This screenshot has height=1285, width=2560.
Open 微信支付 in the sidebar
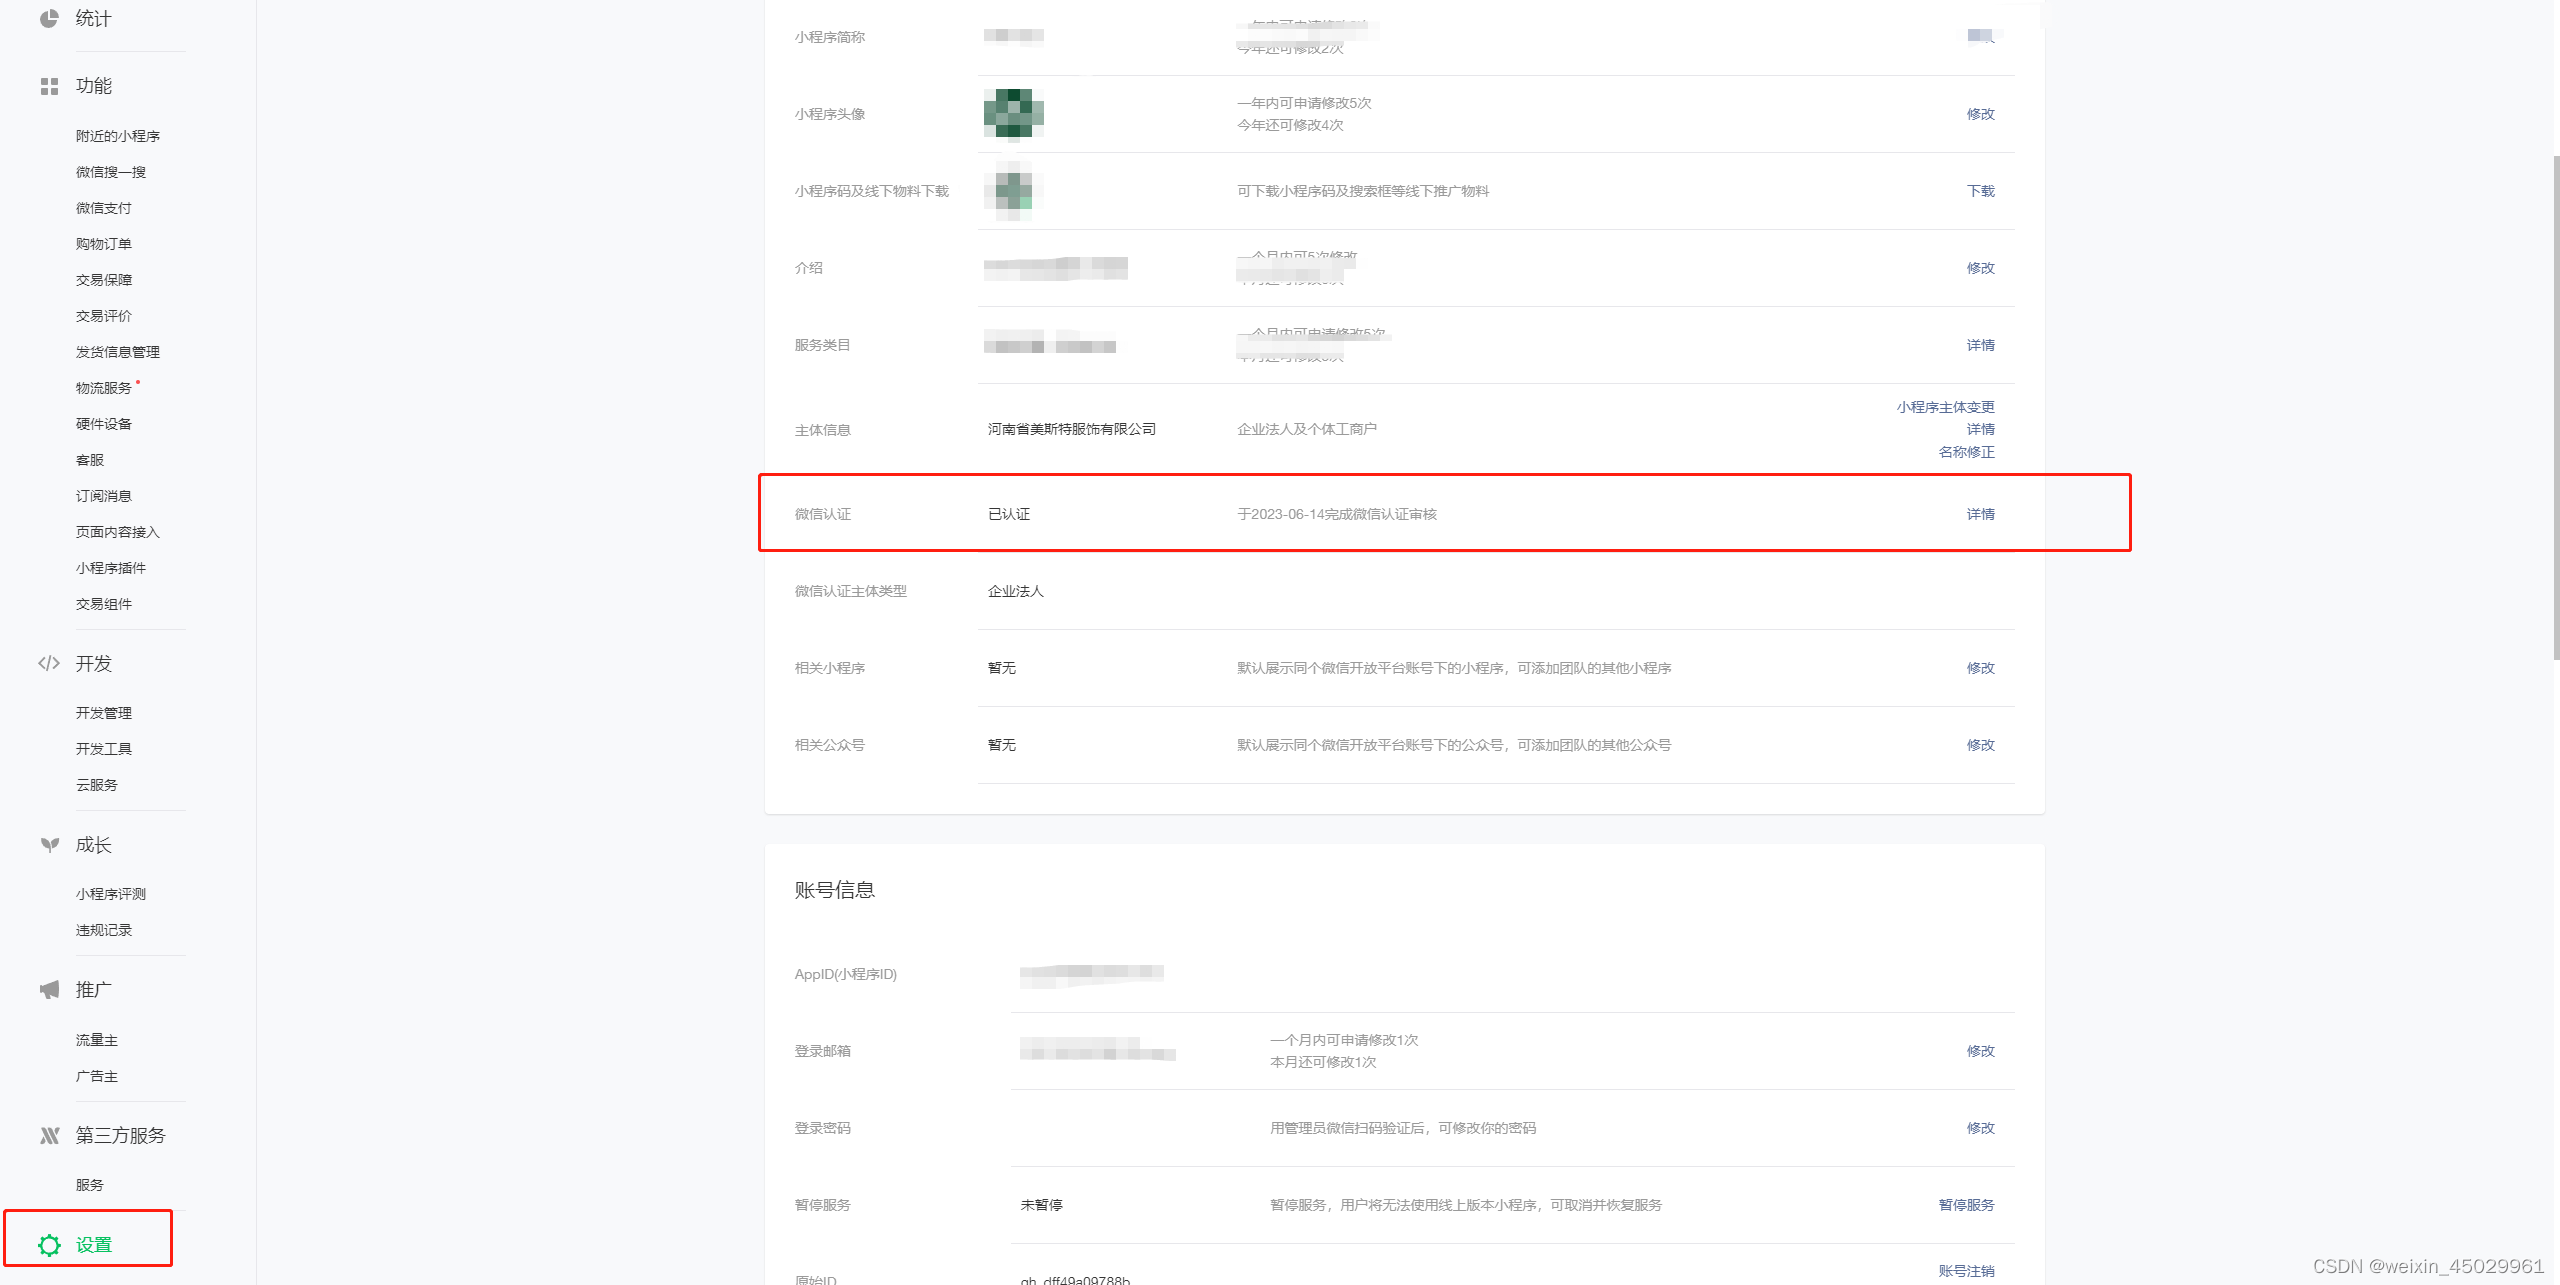point(104,208)
